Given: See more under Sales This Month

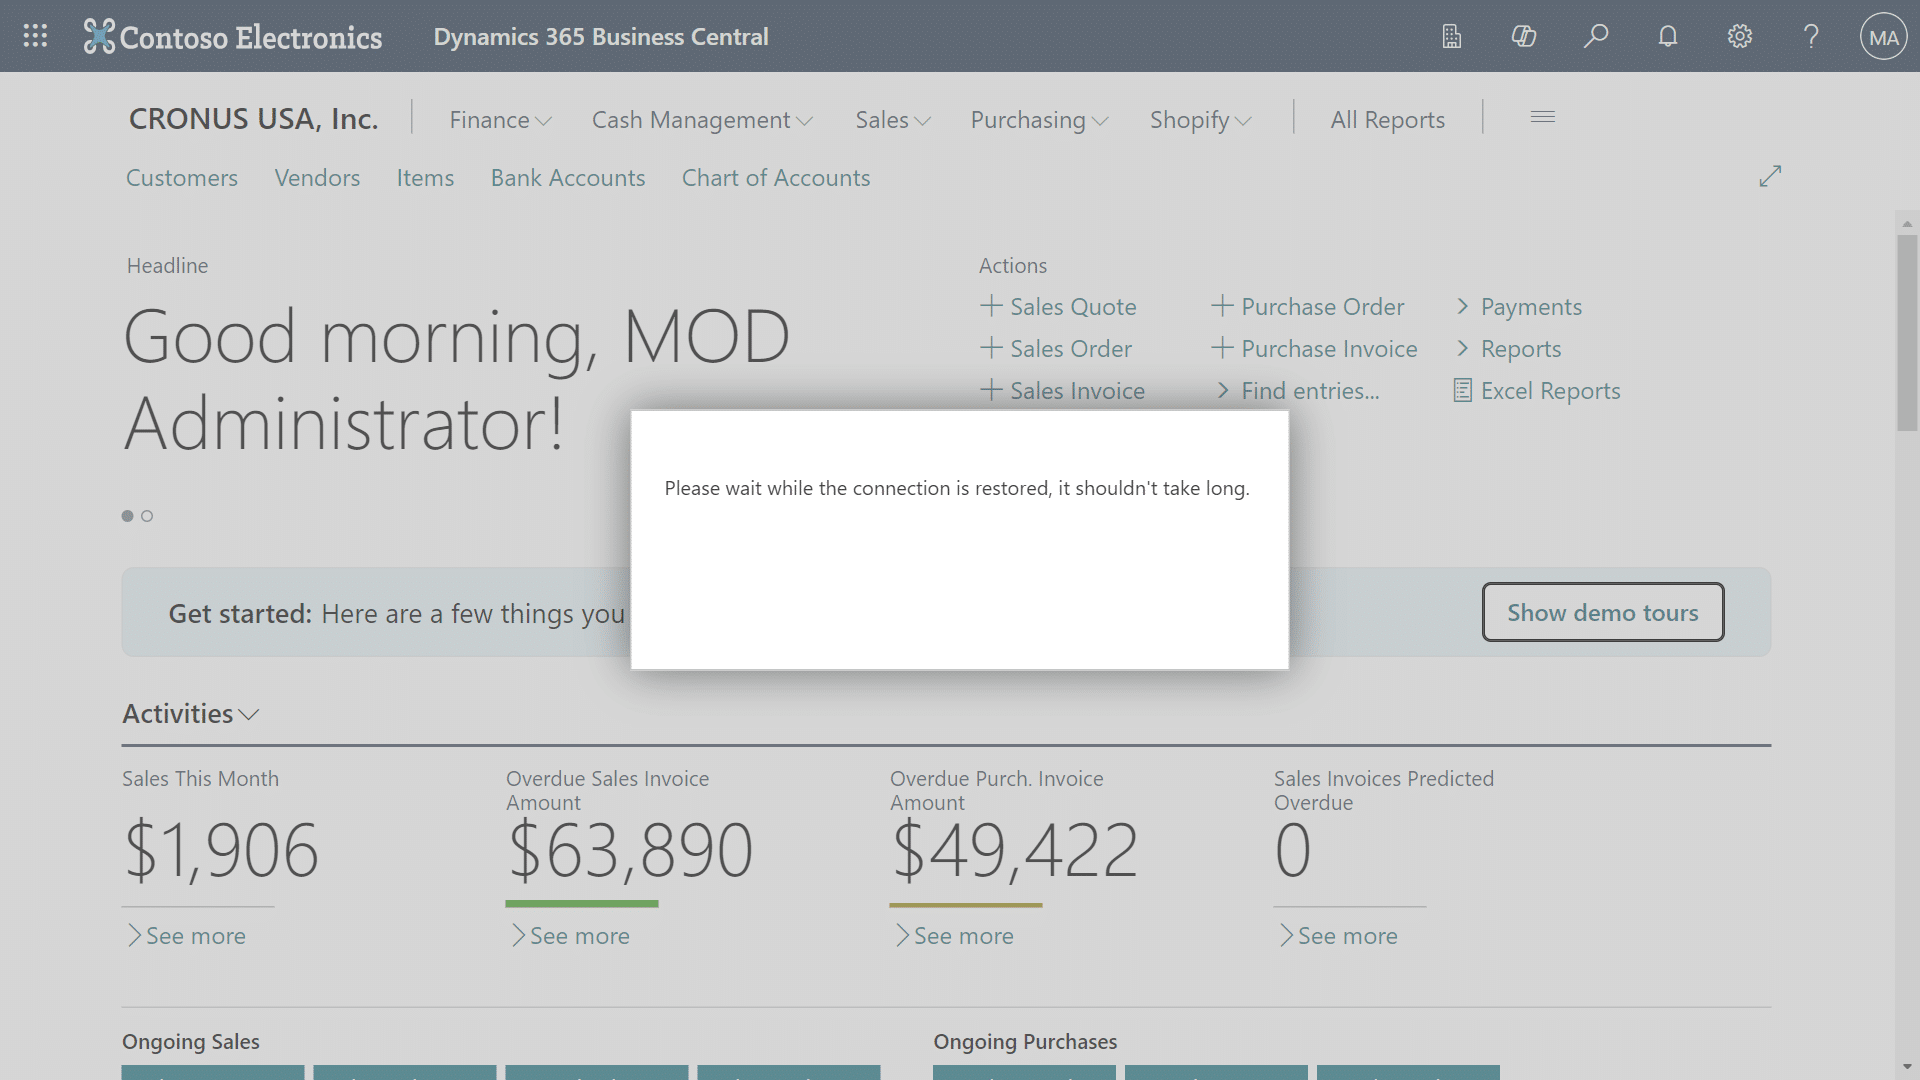Looking at the screenshot, I should [187, 936].
